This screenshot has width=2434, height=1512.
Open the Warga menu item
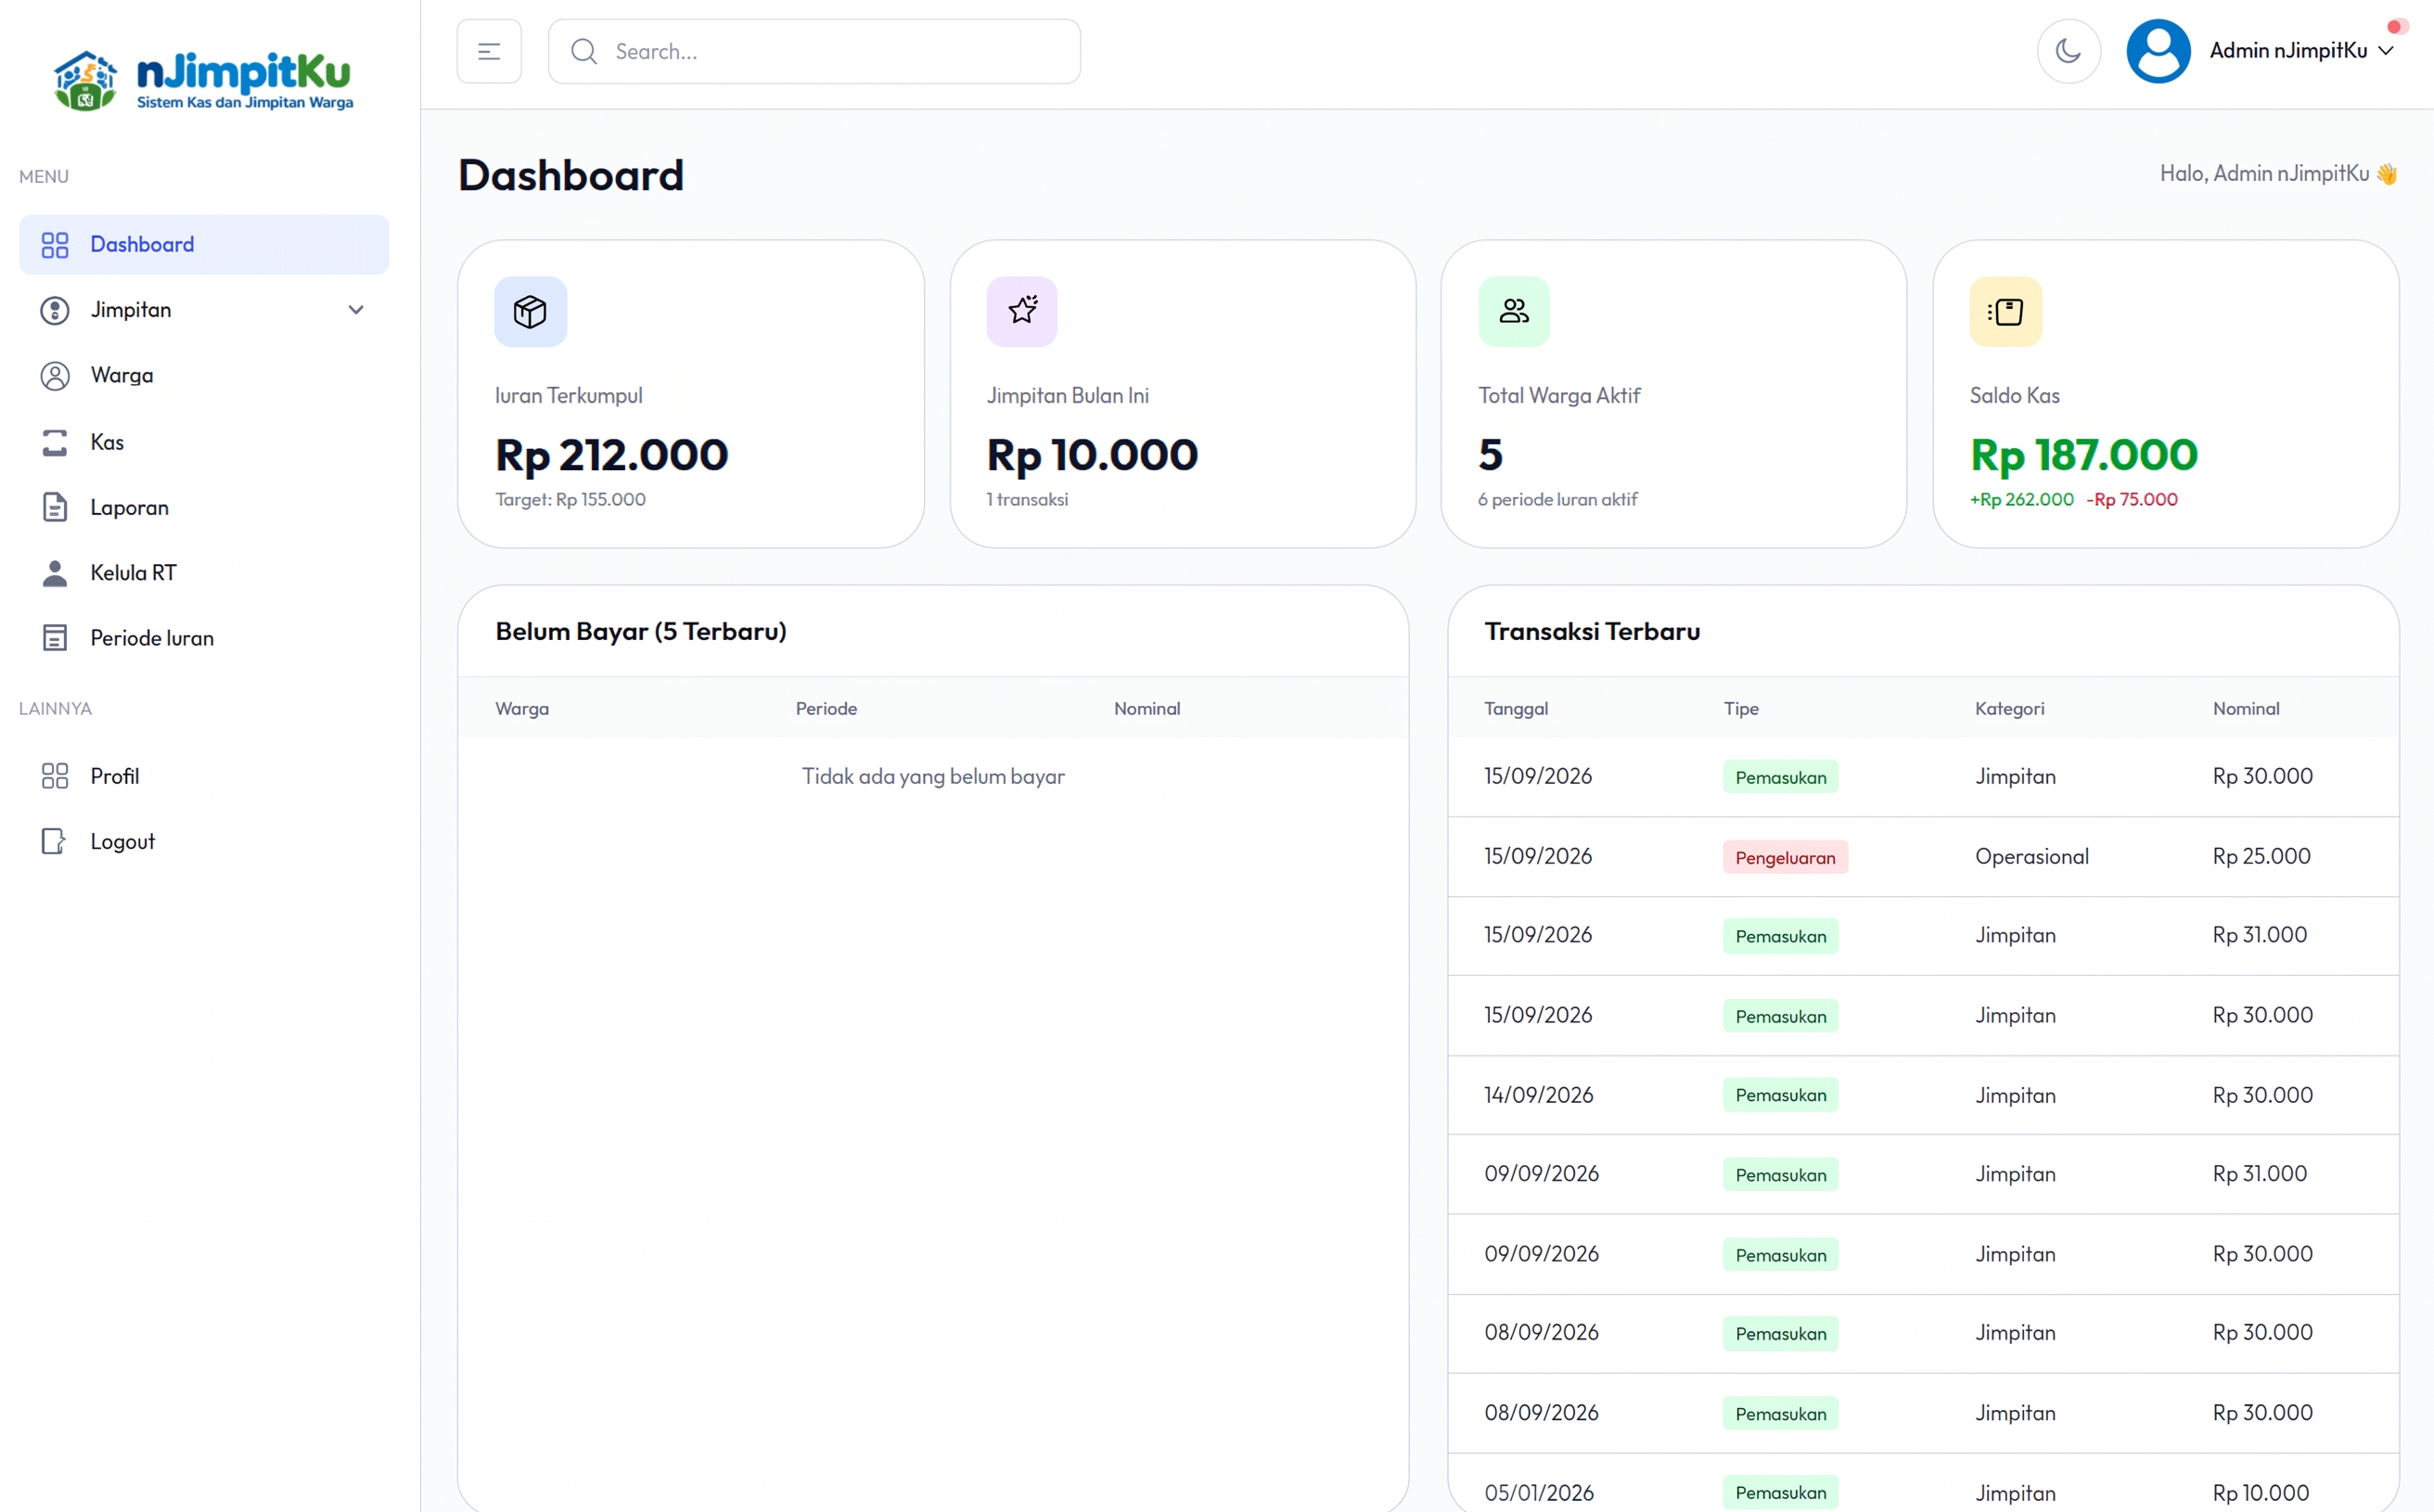point(204,376)
